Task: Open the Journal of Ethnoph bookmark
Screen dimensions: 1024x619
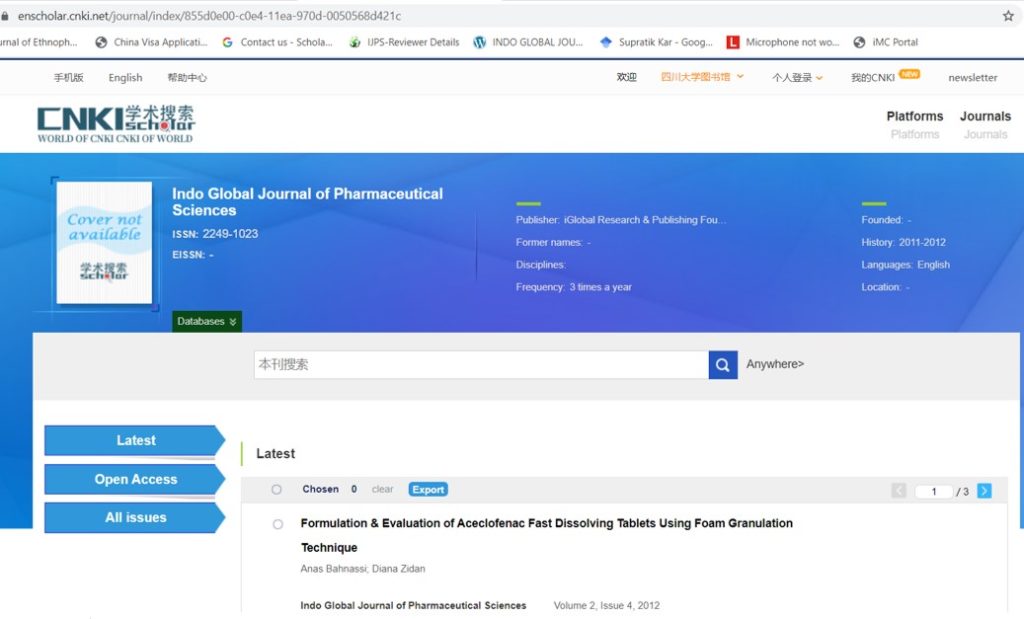Action: (39, 42)
